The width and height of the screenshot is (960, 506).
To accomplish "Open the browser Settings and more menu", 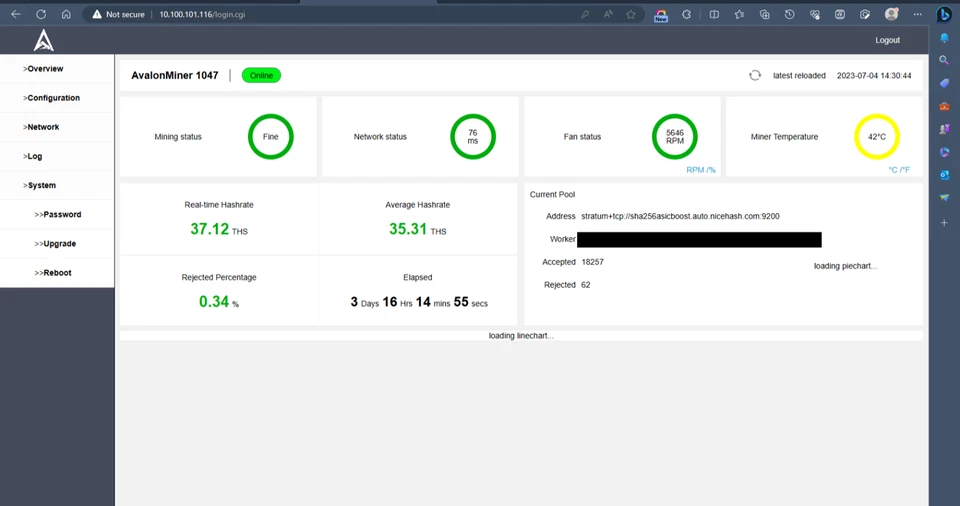I will [917, 14].
